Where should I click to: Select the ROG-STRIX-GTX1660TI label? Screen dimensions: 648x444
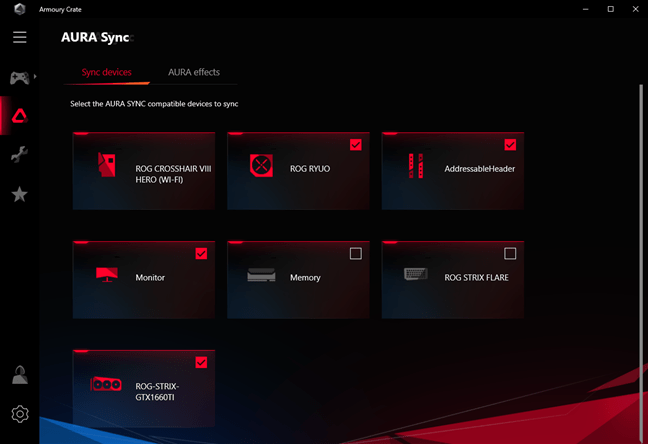coord(157,392)
